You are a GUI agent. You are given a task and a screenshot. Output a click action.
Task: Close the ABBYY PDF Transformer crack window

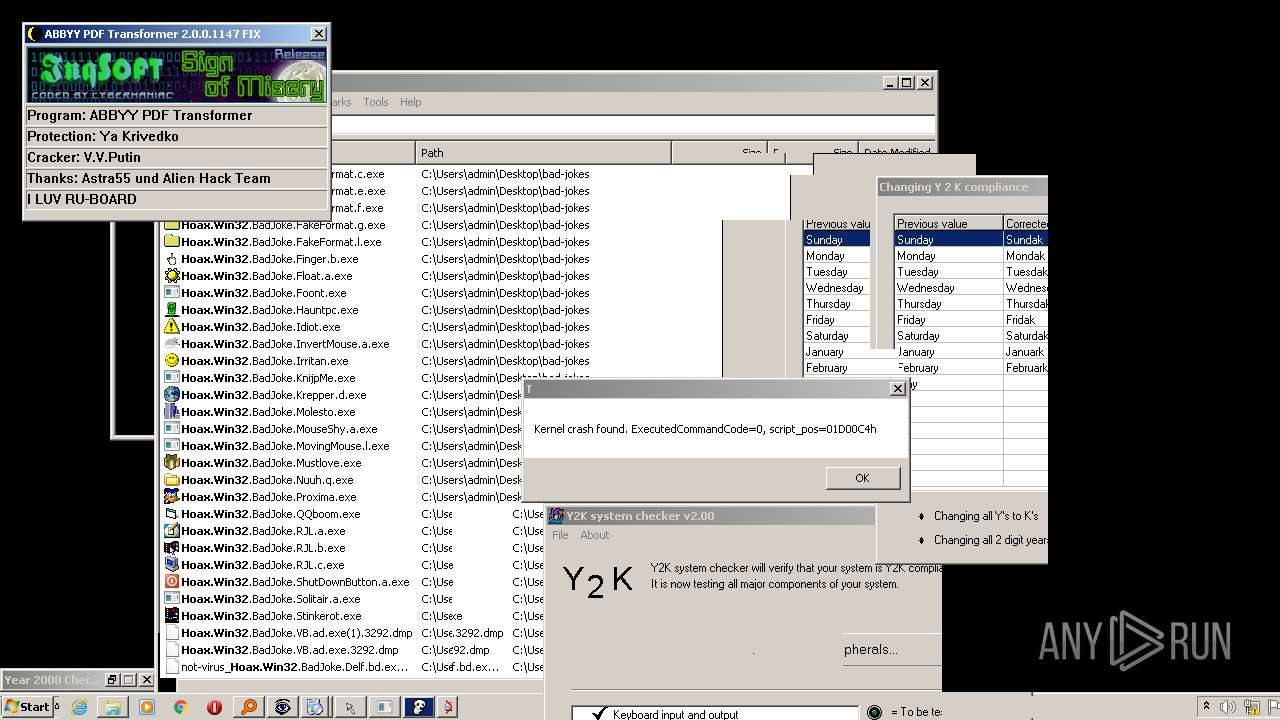(318, 34)
